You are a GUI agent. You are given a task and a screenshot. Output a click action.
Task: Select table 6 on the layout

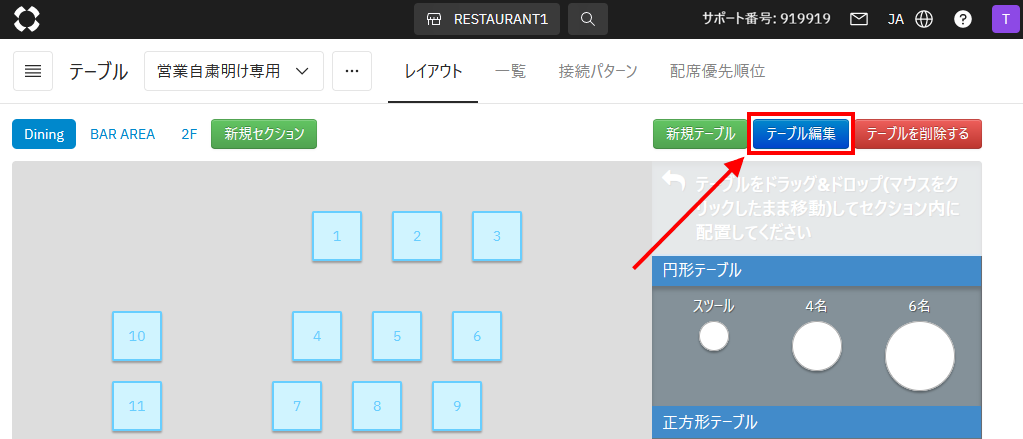coord(477,336)
